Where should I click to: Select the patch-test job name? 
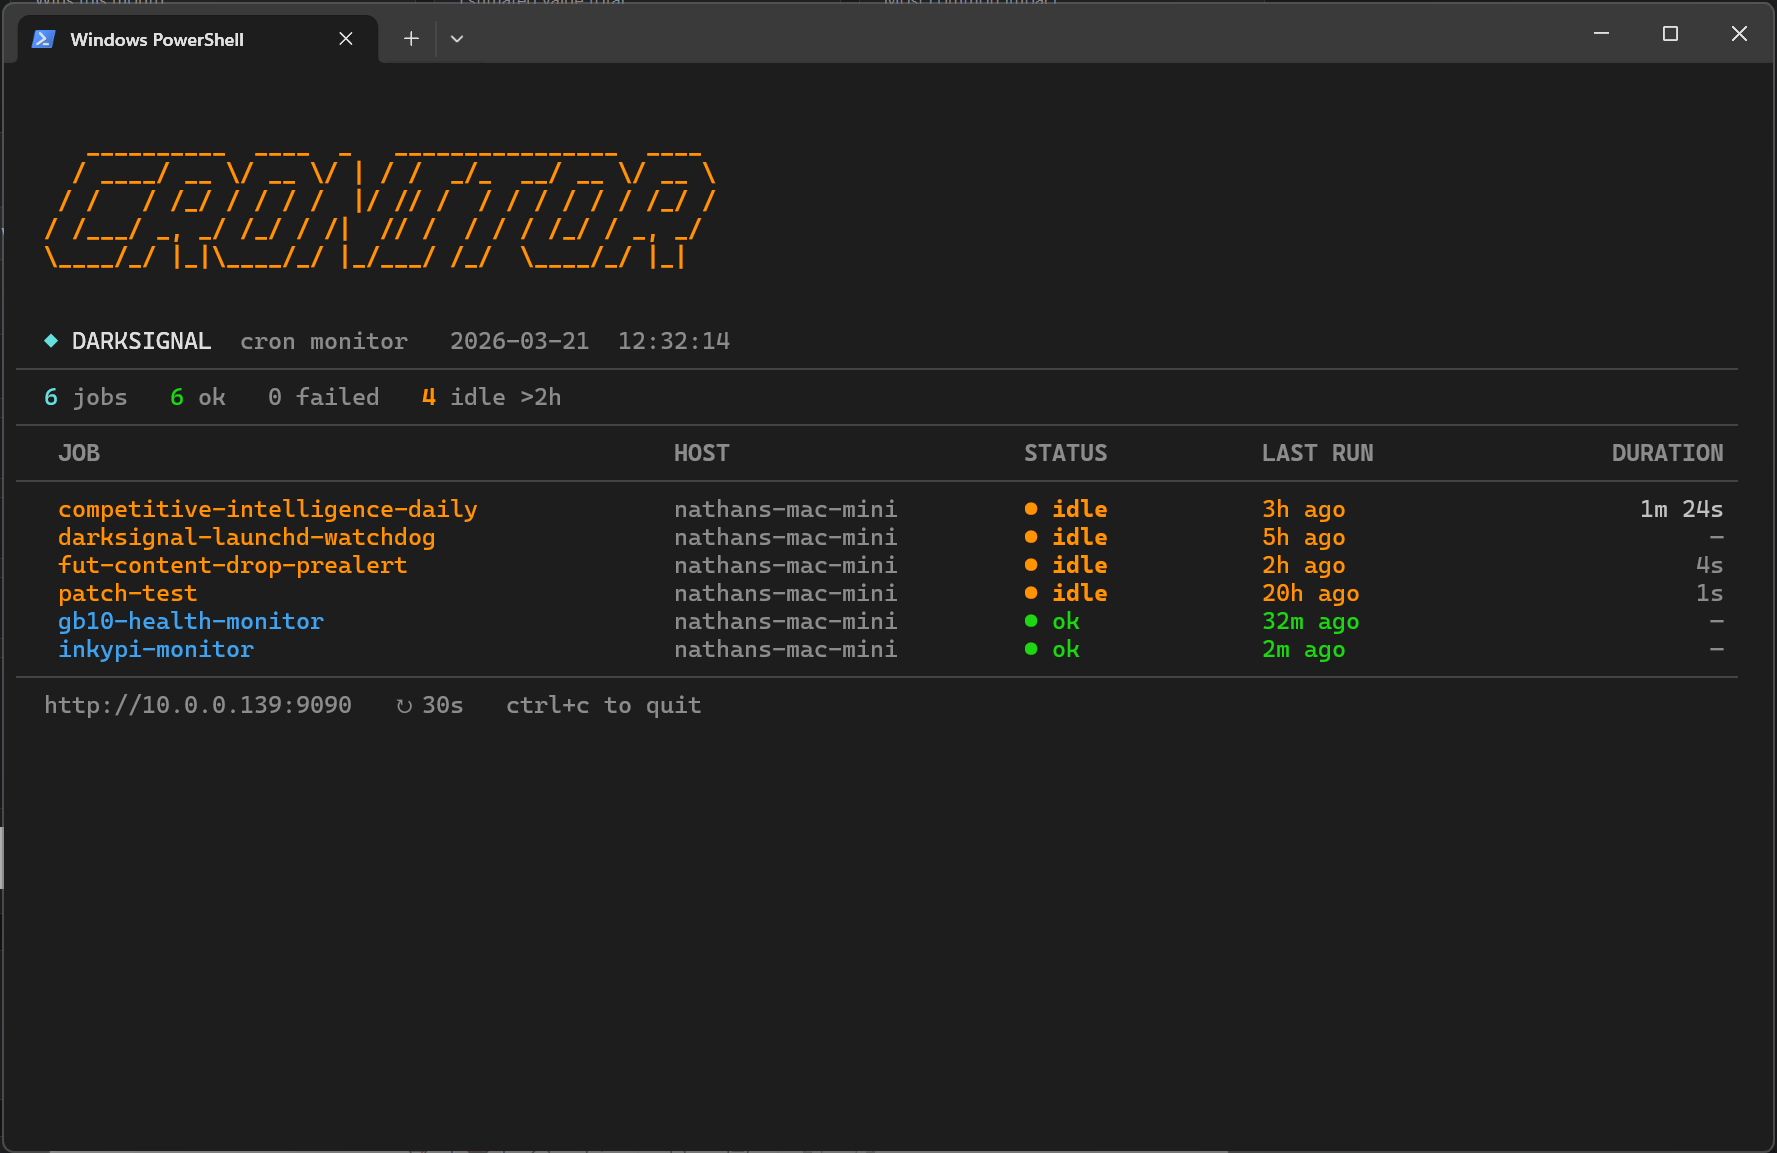(x=128, y=593)
